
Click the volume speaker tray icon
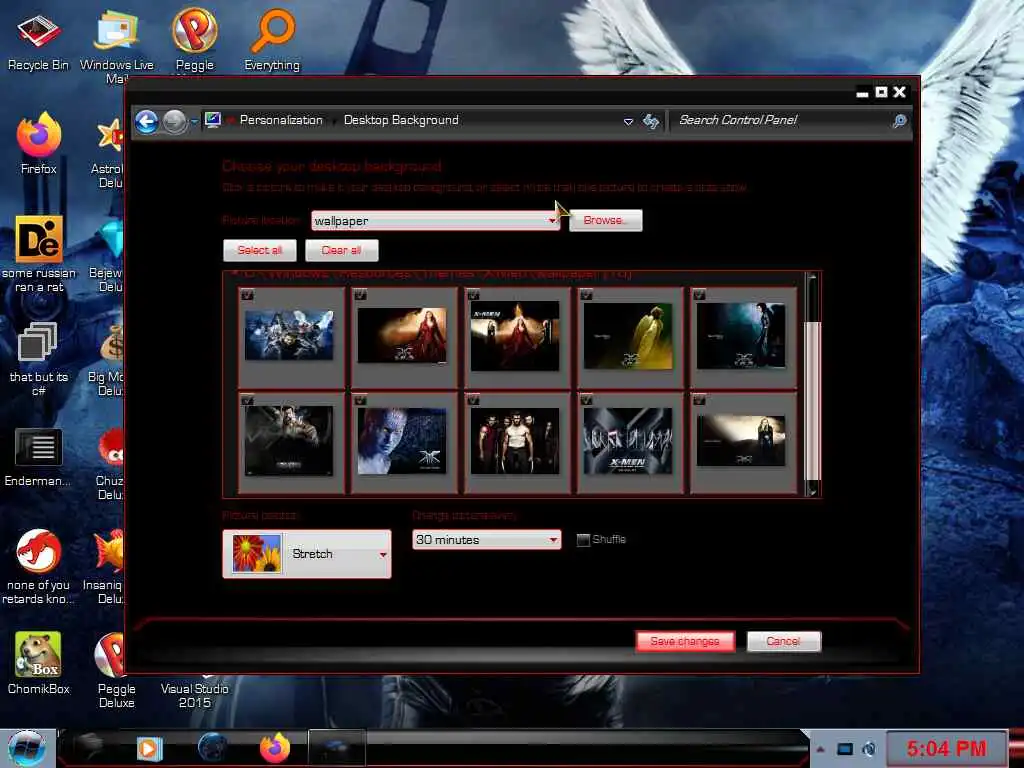[x=869, y=749]
